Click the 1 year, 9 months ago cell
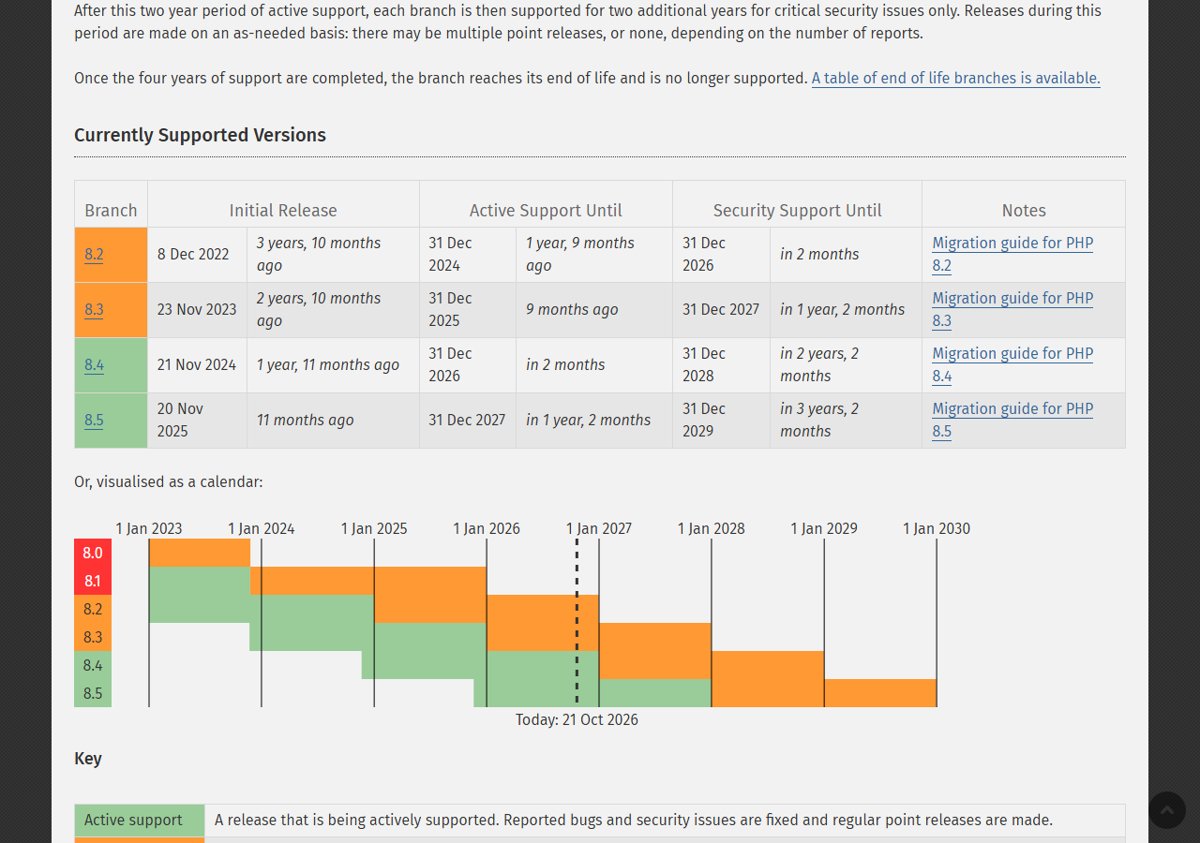Screen dimensions: 1200x843 [x=594, y=254]
